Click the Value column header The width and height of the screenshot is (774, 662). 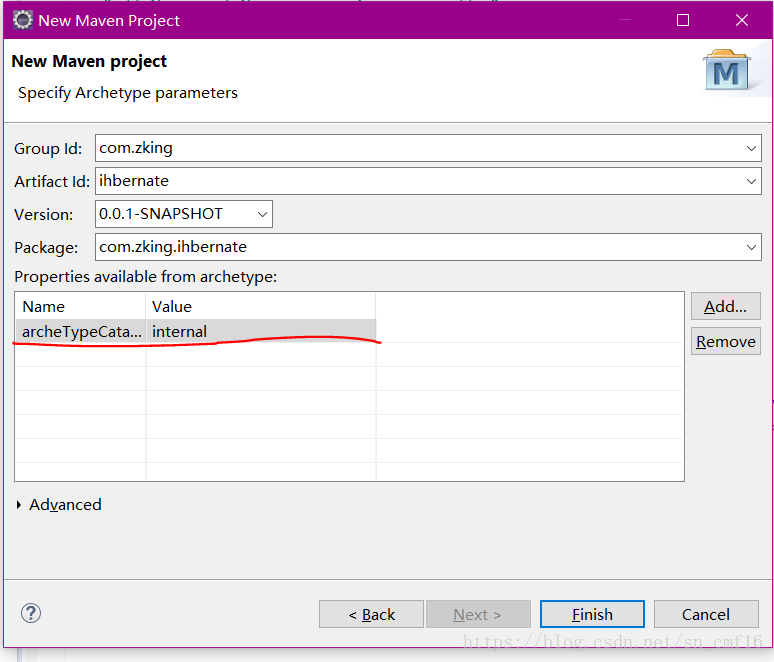pyautogui.click(x=261, y=307)
